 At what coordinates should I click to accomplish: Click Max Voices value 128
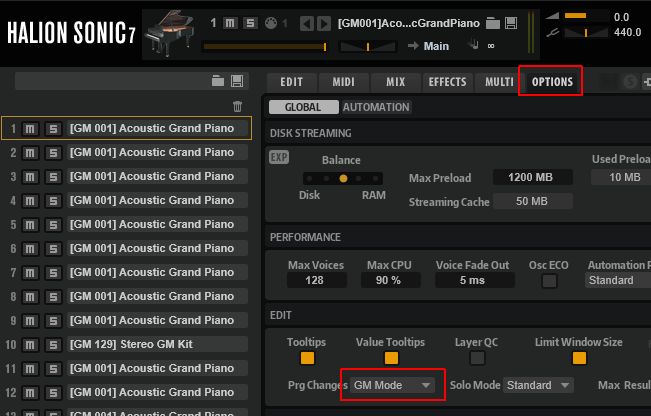[316, 280]
